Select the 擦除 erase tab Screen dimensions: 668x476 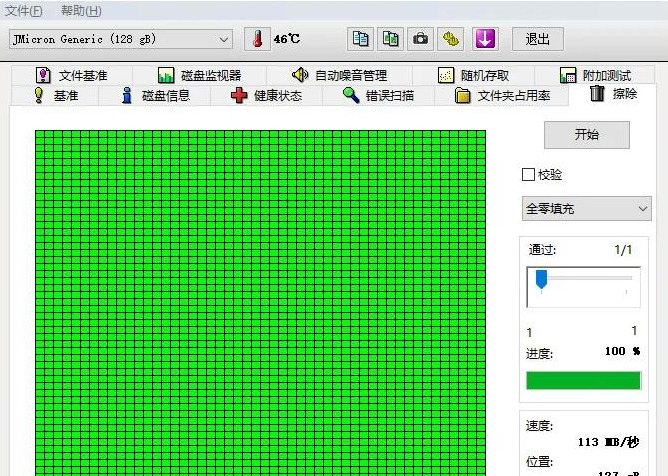point(613,94)
